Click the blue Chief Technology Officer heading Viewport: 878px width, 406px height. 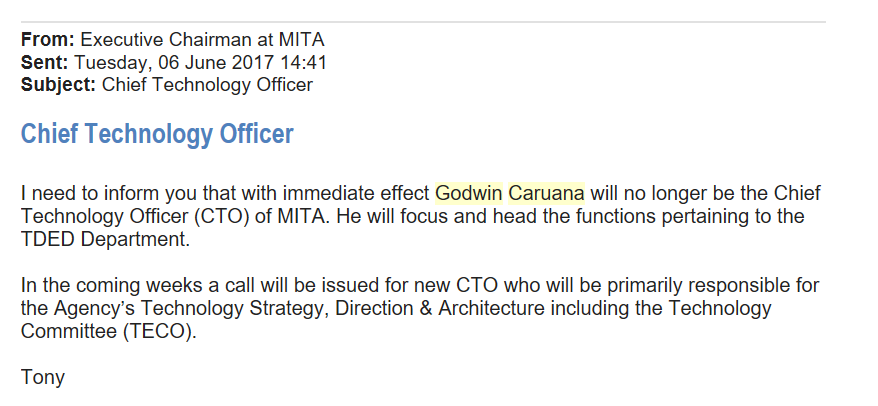point(157,134)
